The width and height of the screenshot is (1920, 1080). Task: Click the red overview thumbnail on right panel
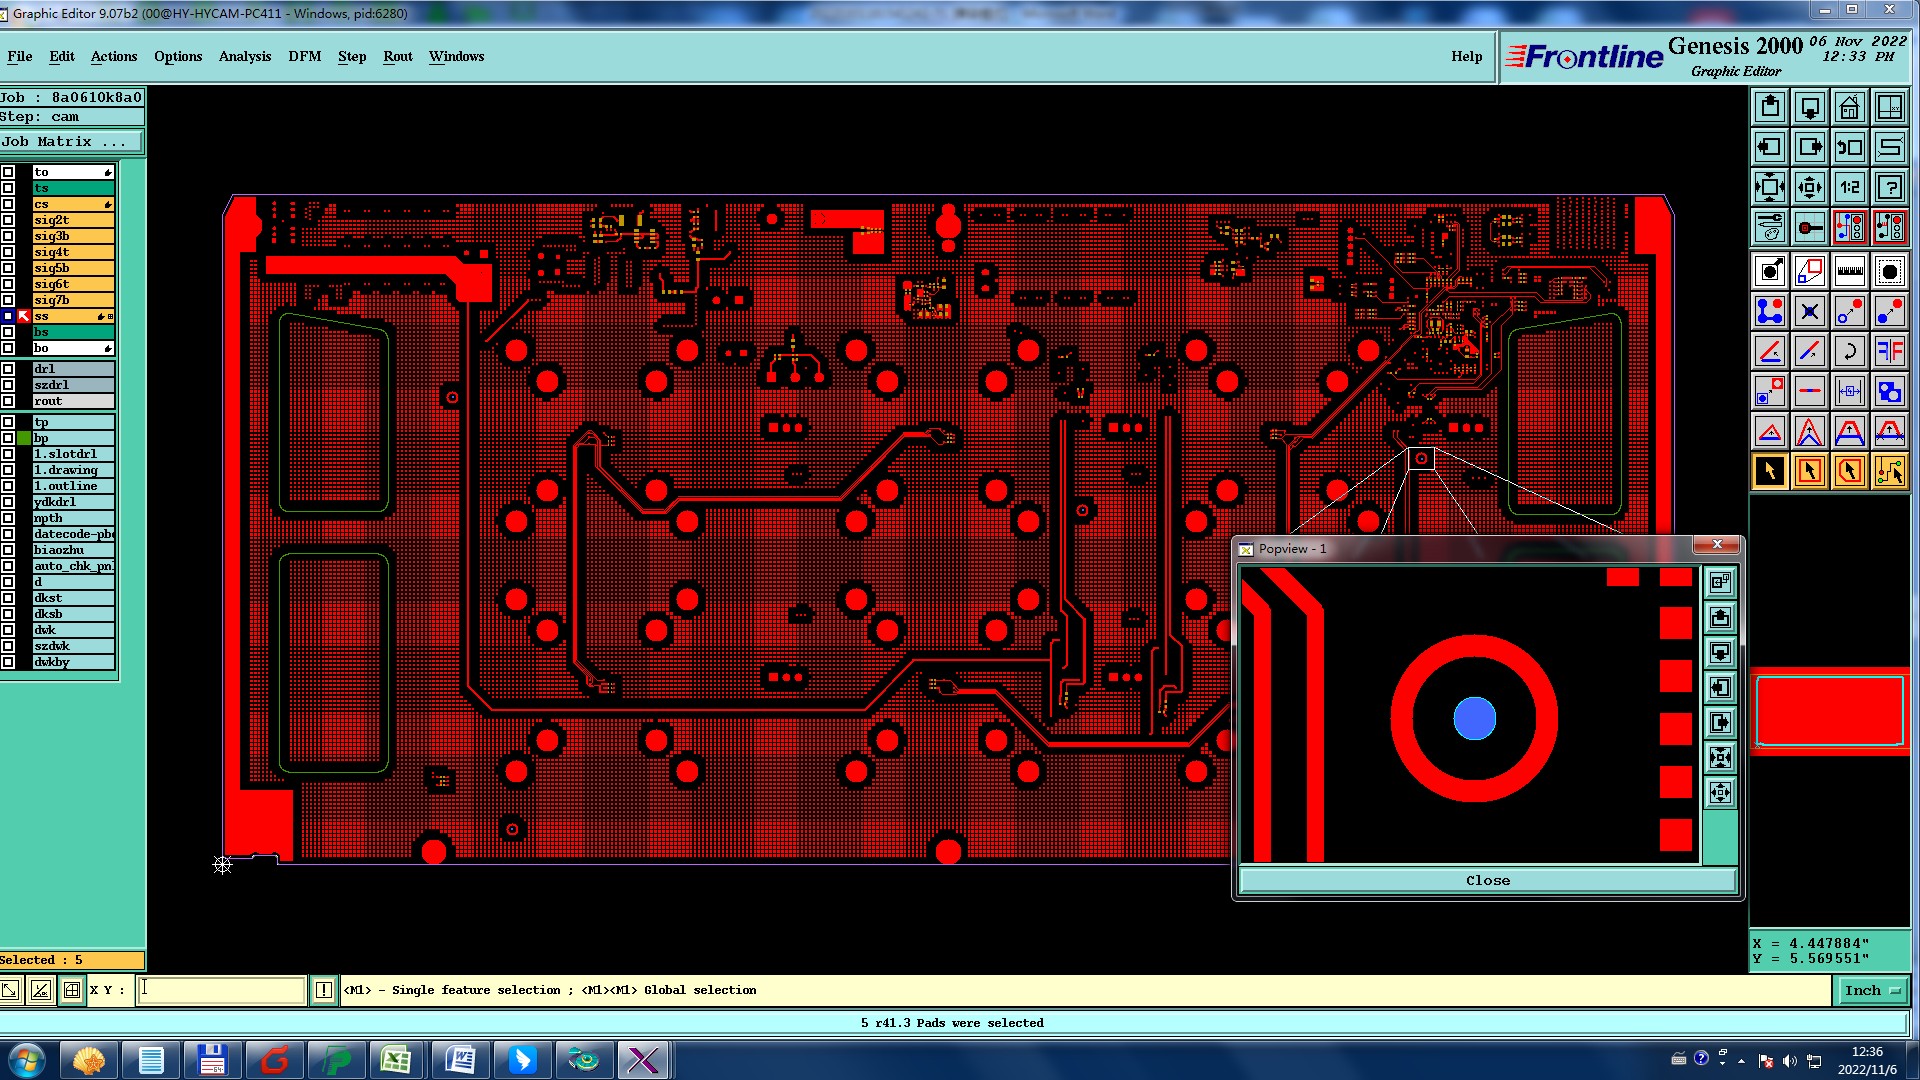(1830, 711)
